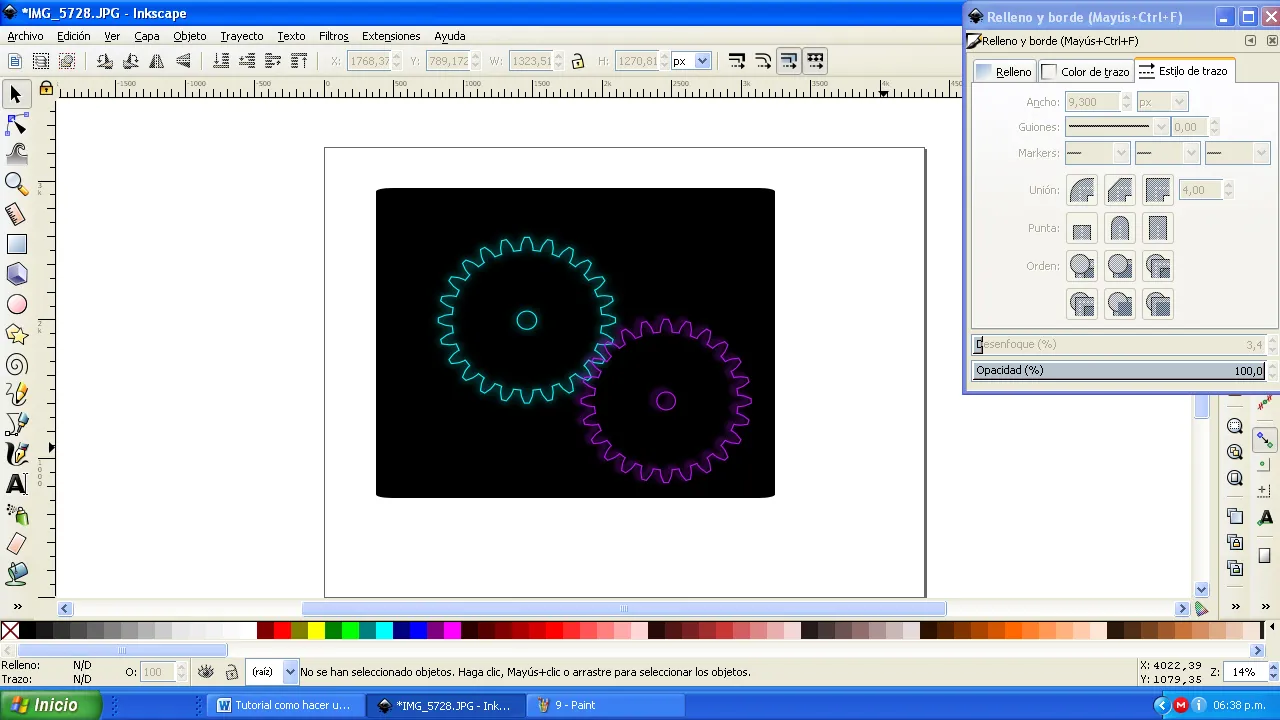Pick the yellow swatch in palette

click(316, 630)
